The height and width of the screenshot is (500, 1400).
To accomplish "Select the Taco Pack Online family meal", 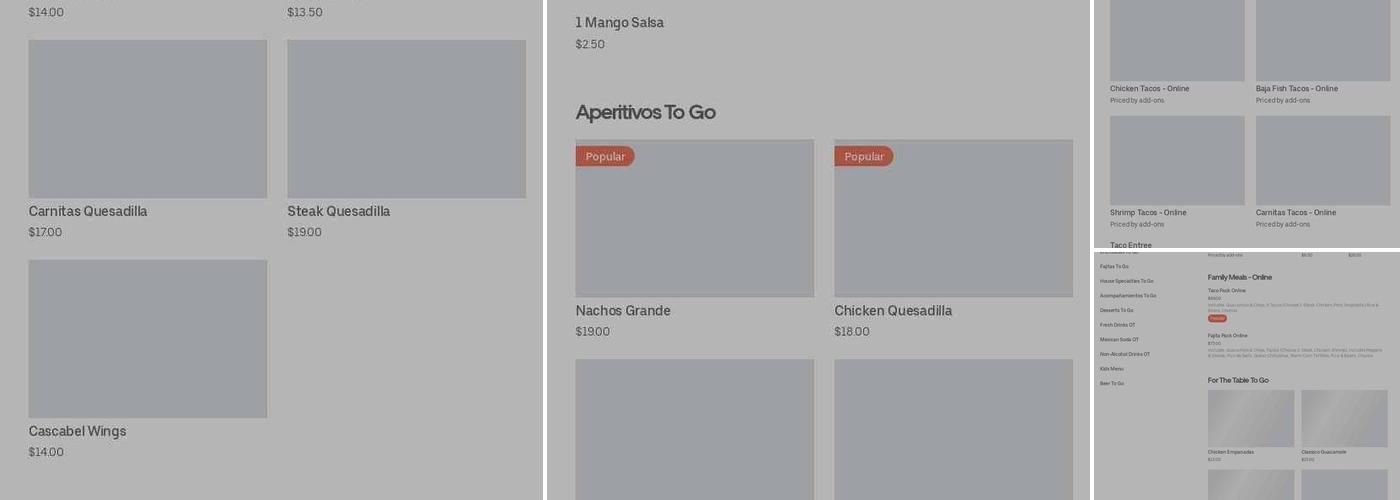I will tap(1227, 291).
